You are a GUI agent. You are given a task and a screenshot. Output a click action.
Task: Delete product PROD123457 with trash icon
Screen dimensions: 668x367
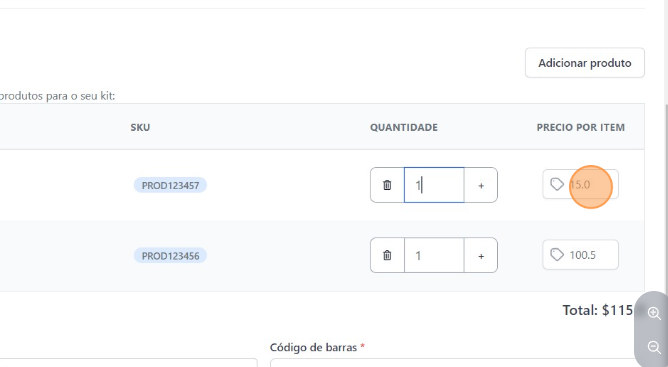pos(387,185)
